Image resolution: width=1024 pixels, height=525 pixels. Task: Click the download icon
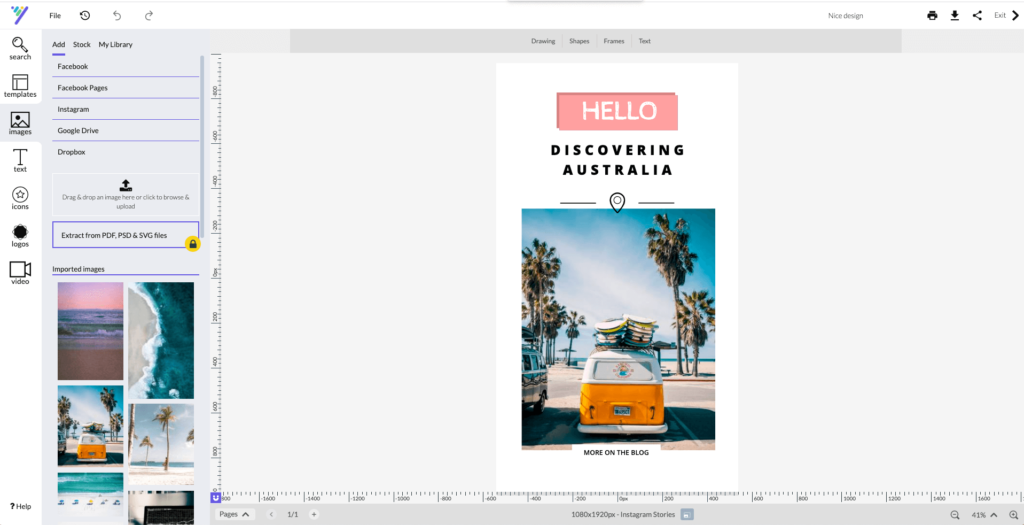tap(954, 16)
